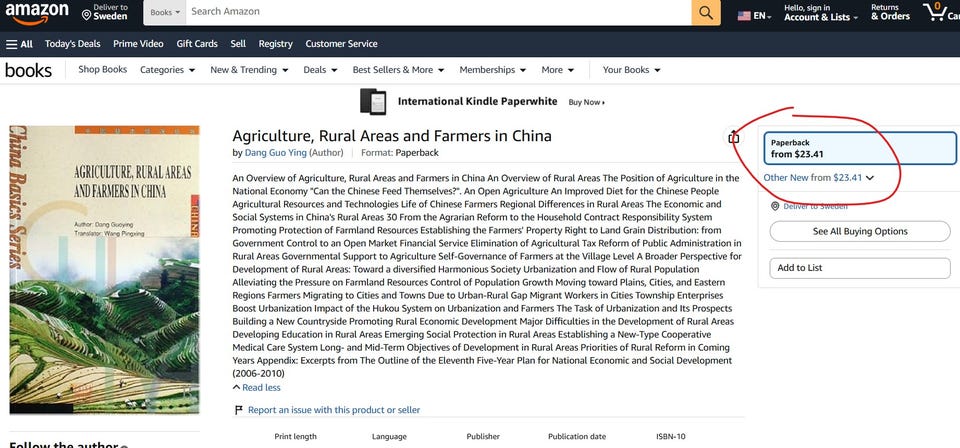The height and width of the screenshot is (448, 960).
Task: Click the share icon beside title
Action: click(x=733, y=137)
